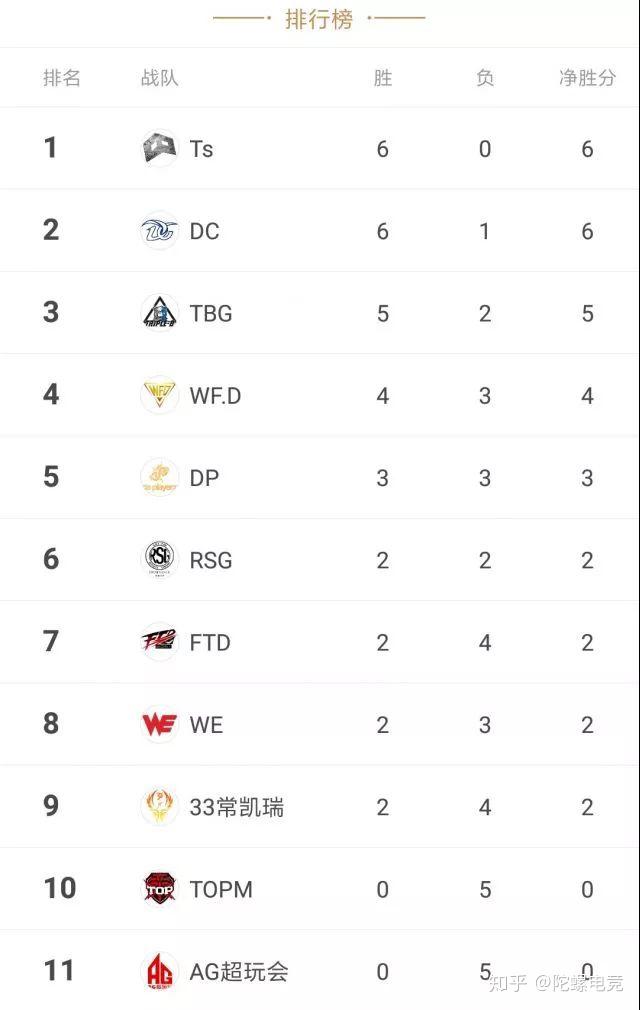Open the WE red team logo
Image resolution: width=640 pixels, height=1010 pixels.
159,724
